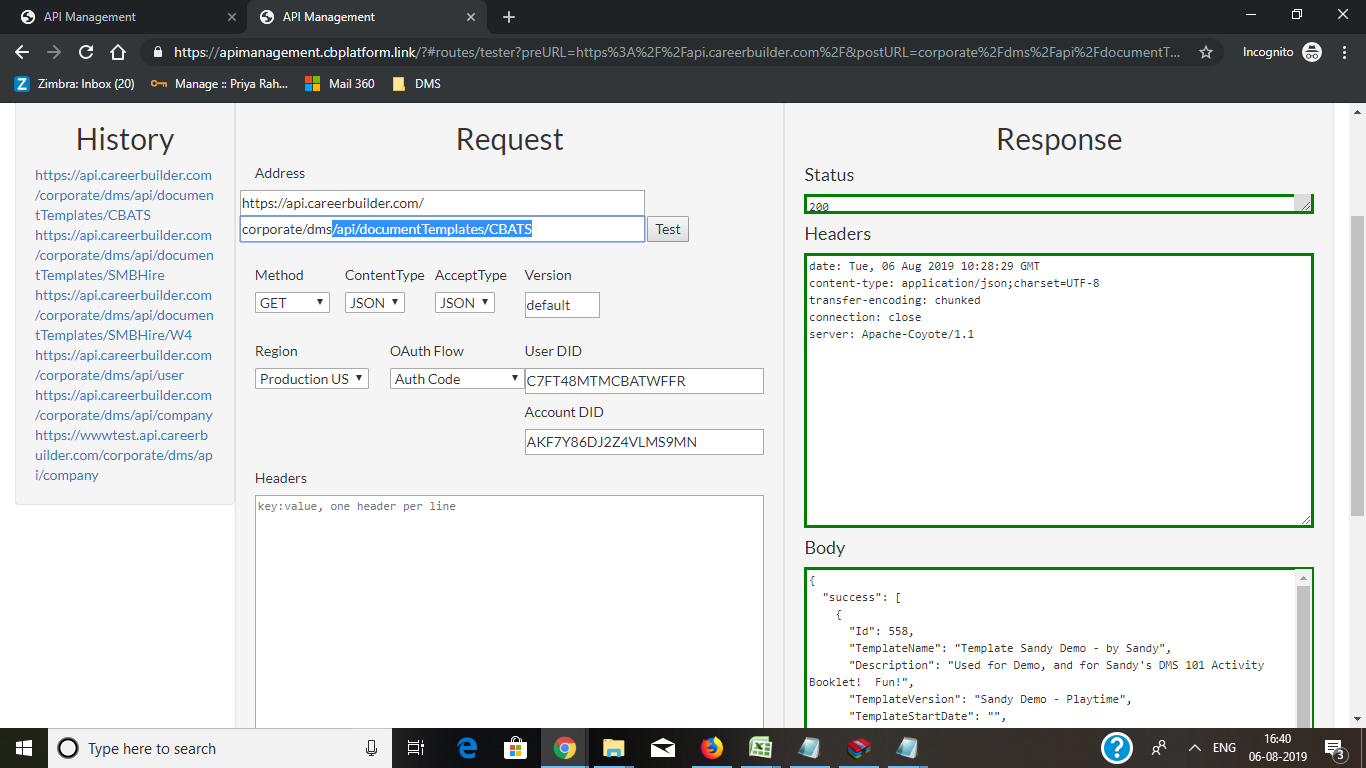Image resolution: width=1366 pixels, height=768 pixels.
Task: Open File Explorer from the taskbar
Action: click(613, 748)
